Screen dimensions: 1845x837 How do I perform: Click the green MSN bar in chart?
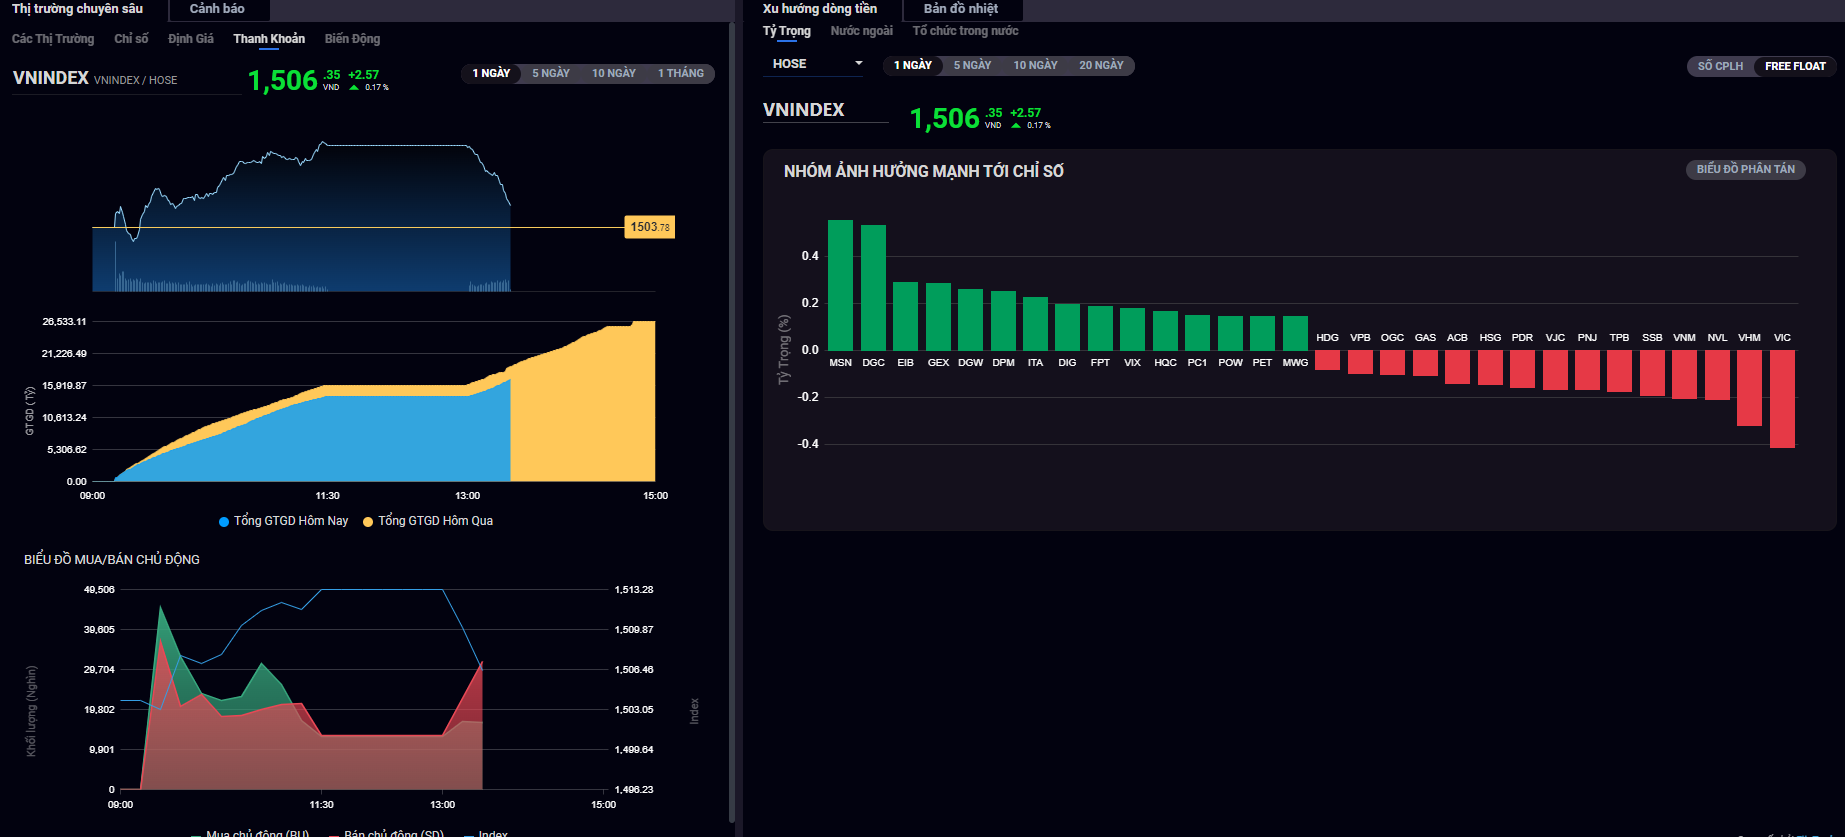[840, 285]
